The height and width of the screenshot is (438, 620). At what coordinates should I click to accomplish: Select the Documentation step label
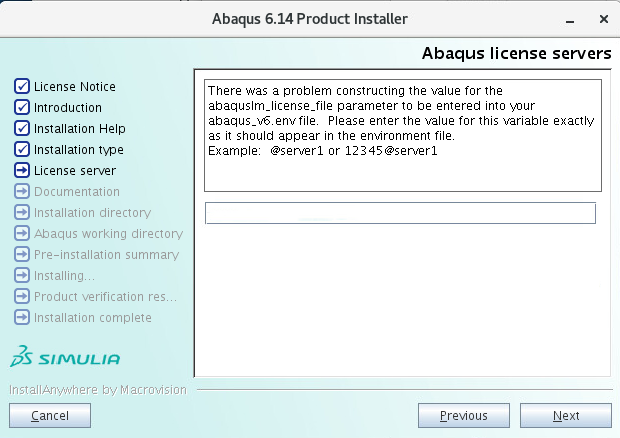click(x=77, y=192)
